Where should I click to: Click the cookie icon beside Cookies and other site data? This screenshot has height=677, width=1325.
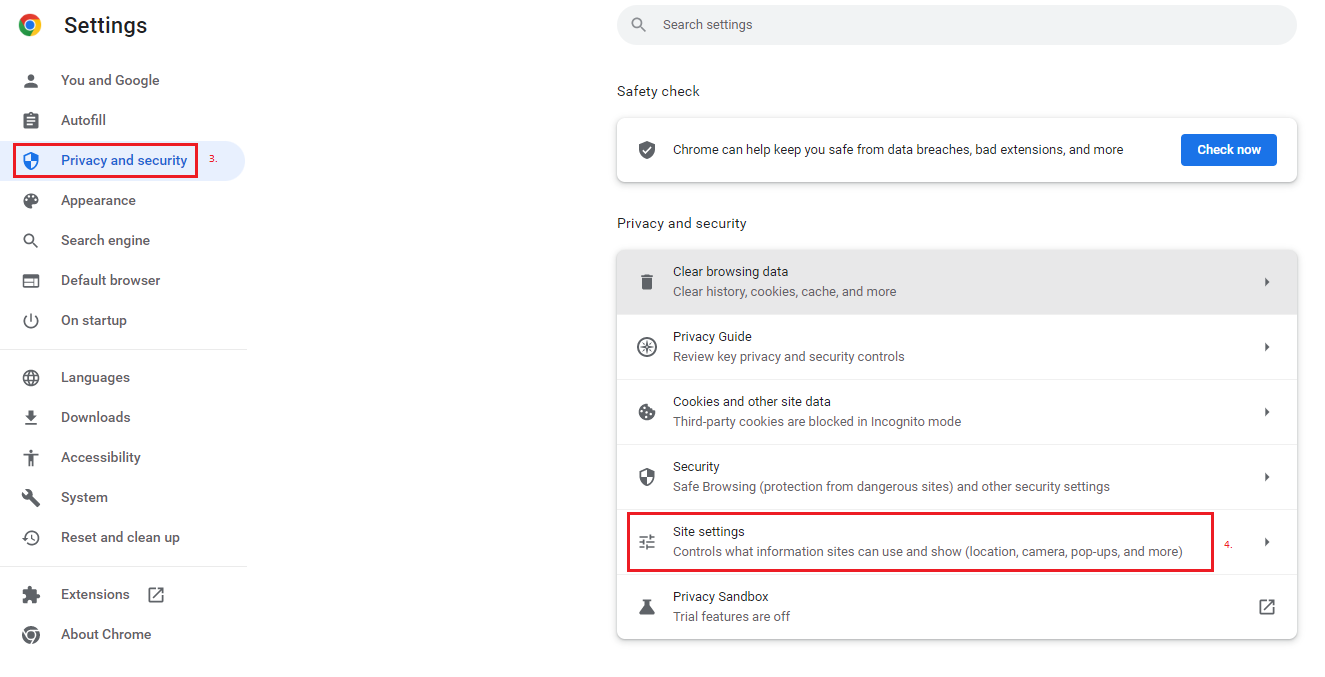pyautogui.click(x=647, y=411)
